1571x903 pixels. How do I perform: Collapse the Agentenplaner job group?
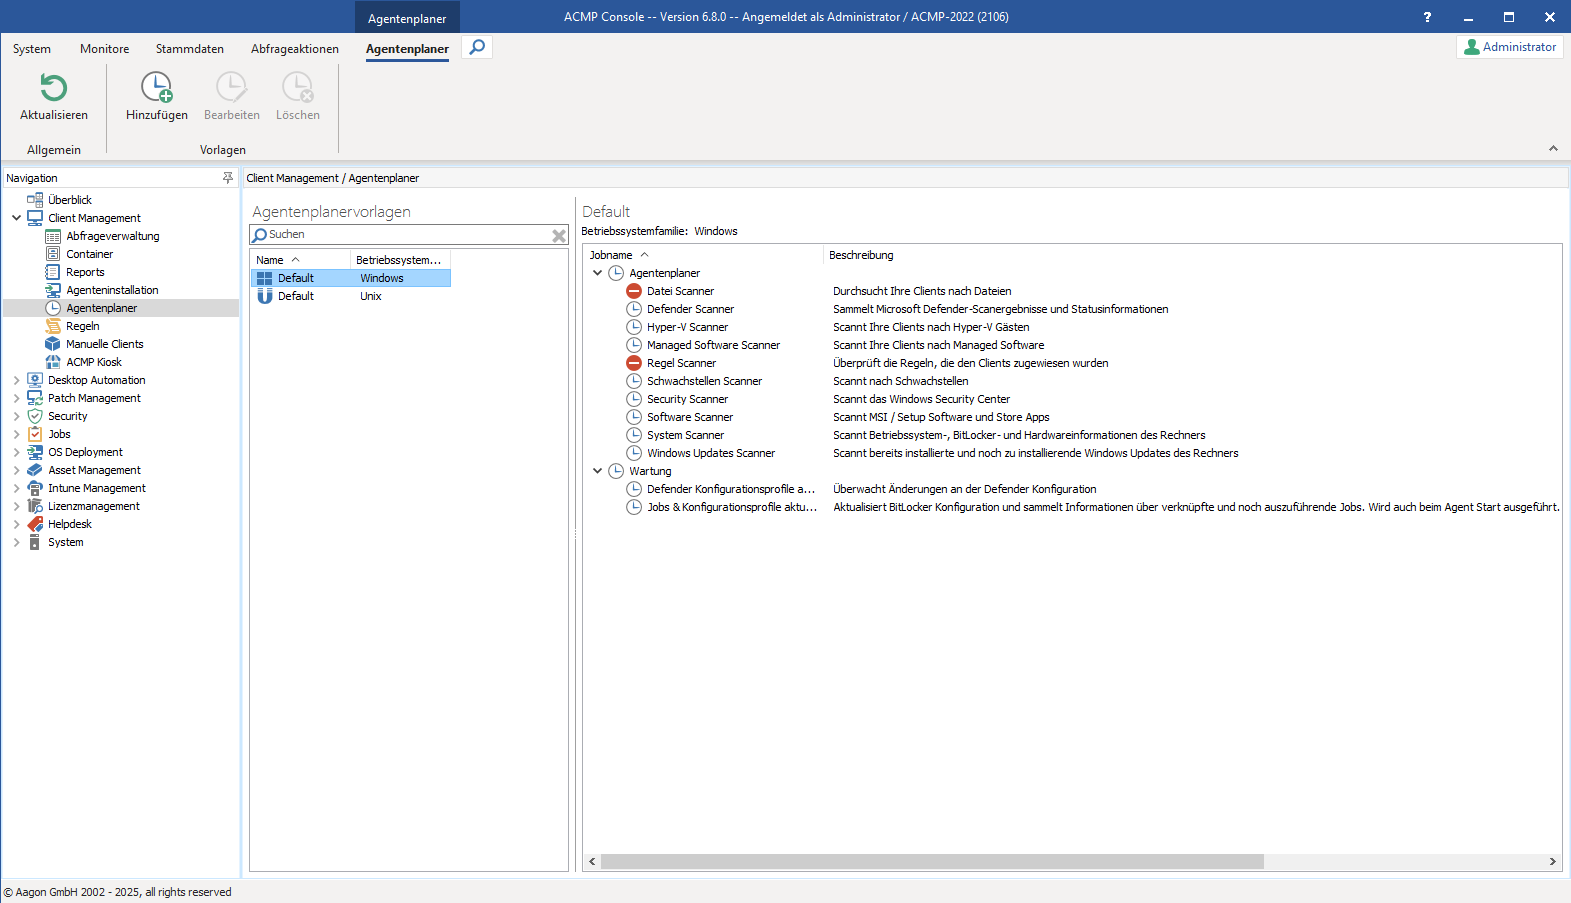tap(598, 273)
